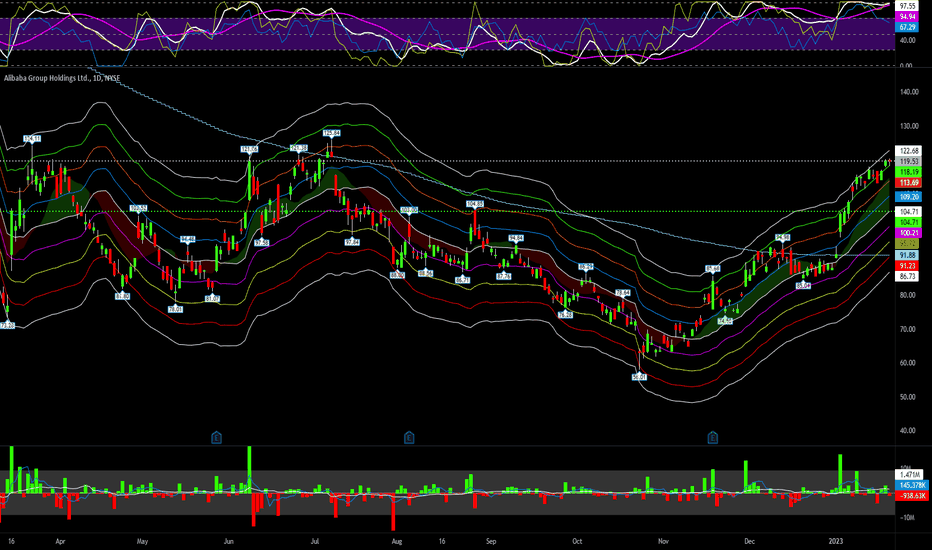The width and height of the screenshot is (932, 550).
Task: Click the blue 109.20 price tag
Action: tap(909, 197)
